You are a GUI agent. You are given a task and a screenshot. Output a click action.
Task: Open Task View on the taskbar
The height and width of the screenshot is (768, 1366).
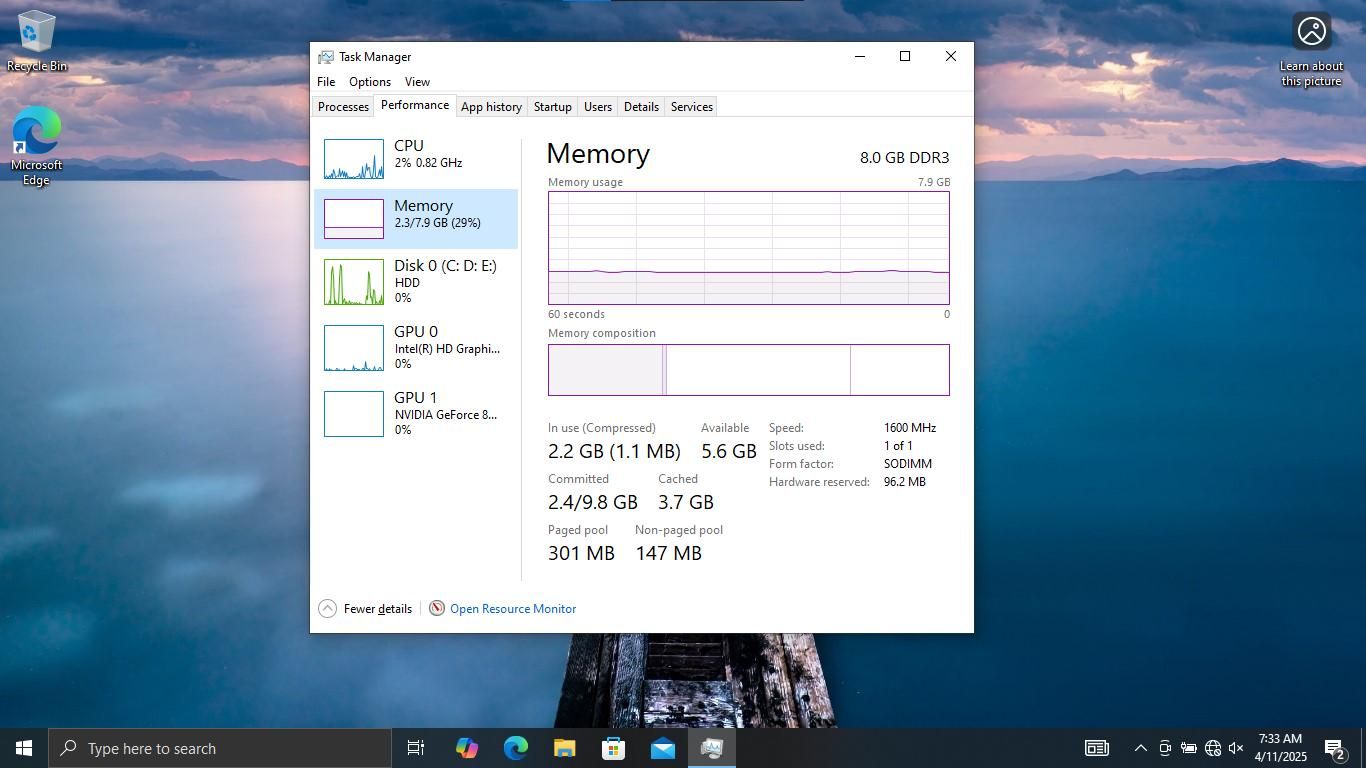click(416, 748)
